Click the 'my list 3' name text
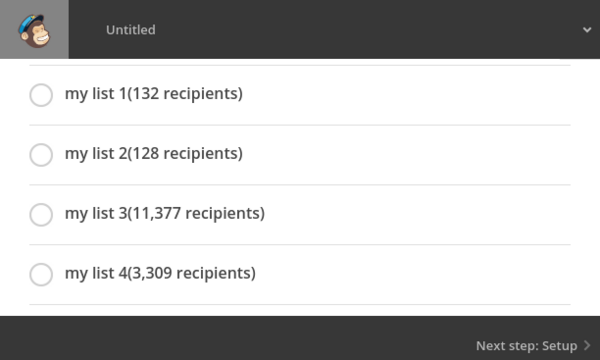 [96, 213]
